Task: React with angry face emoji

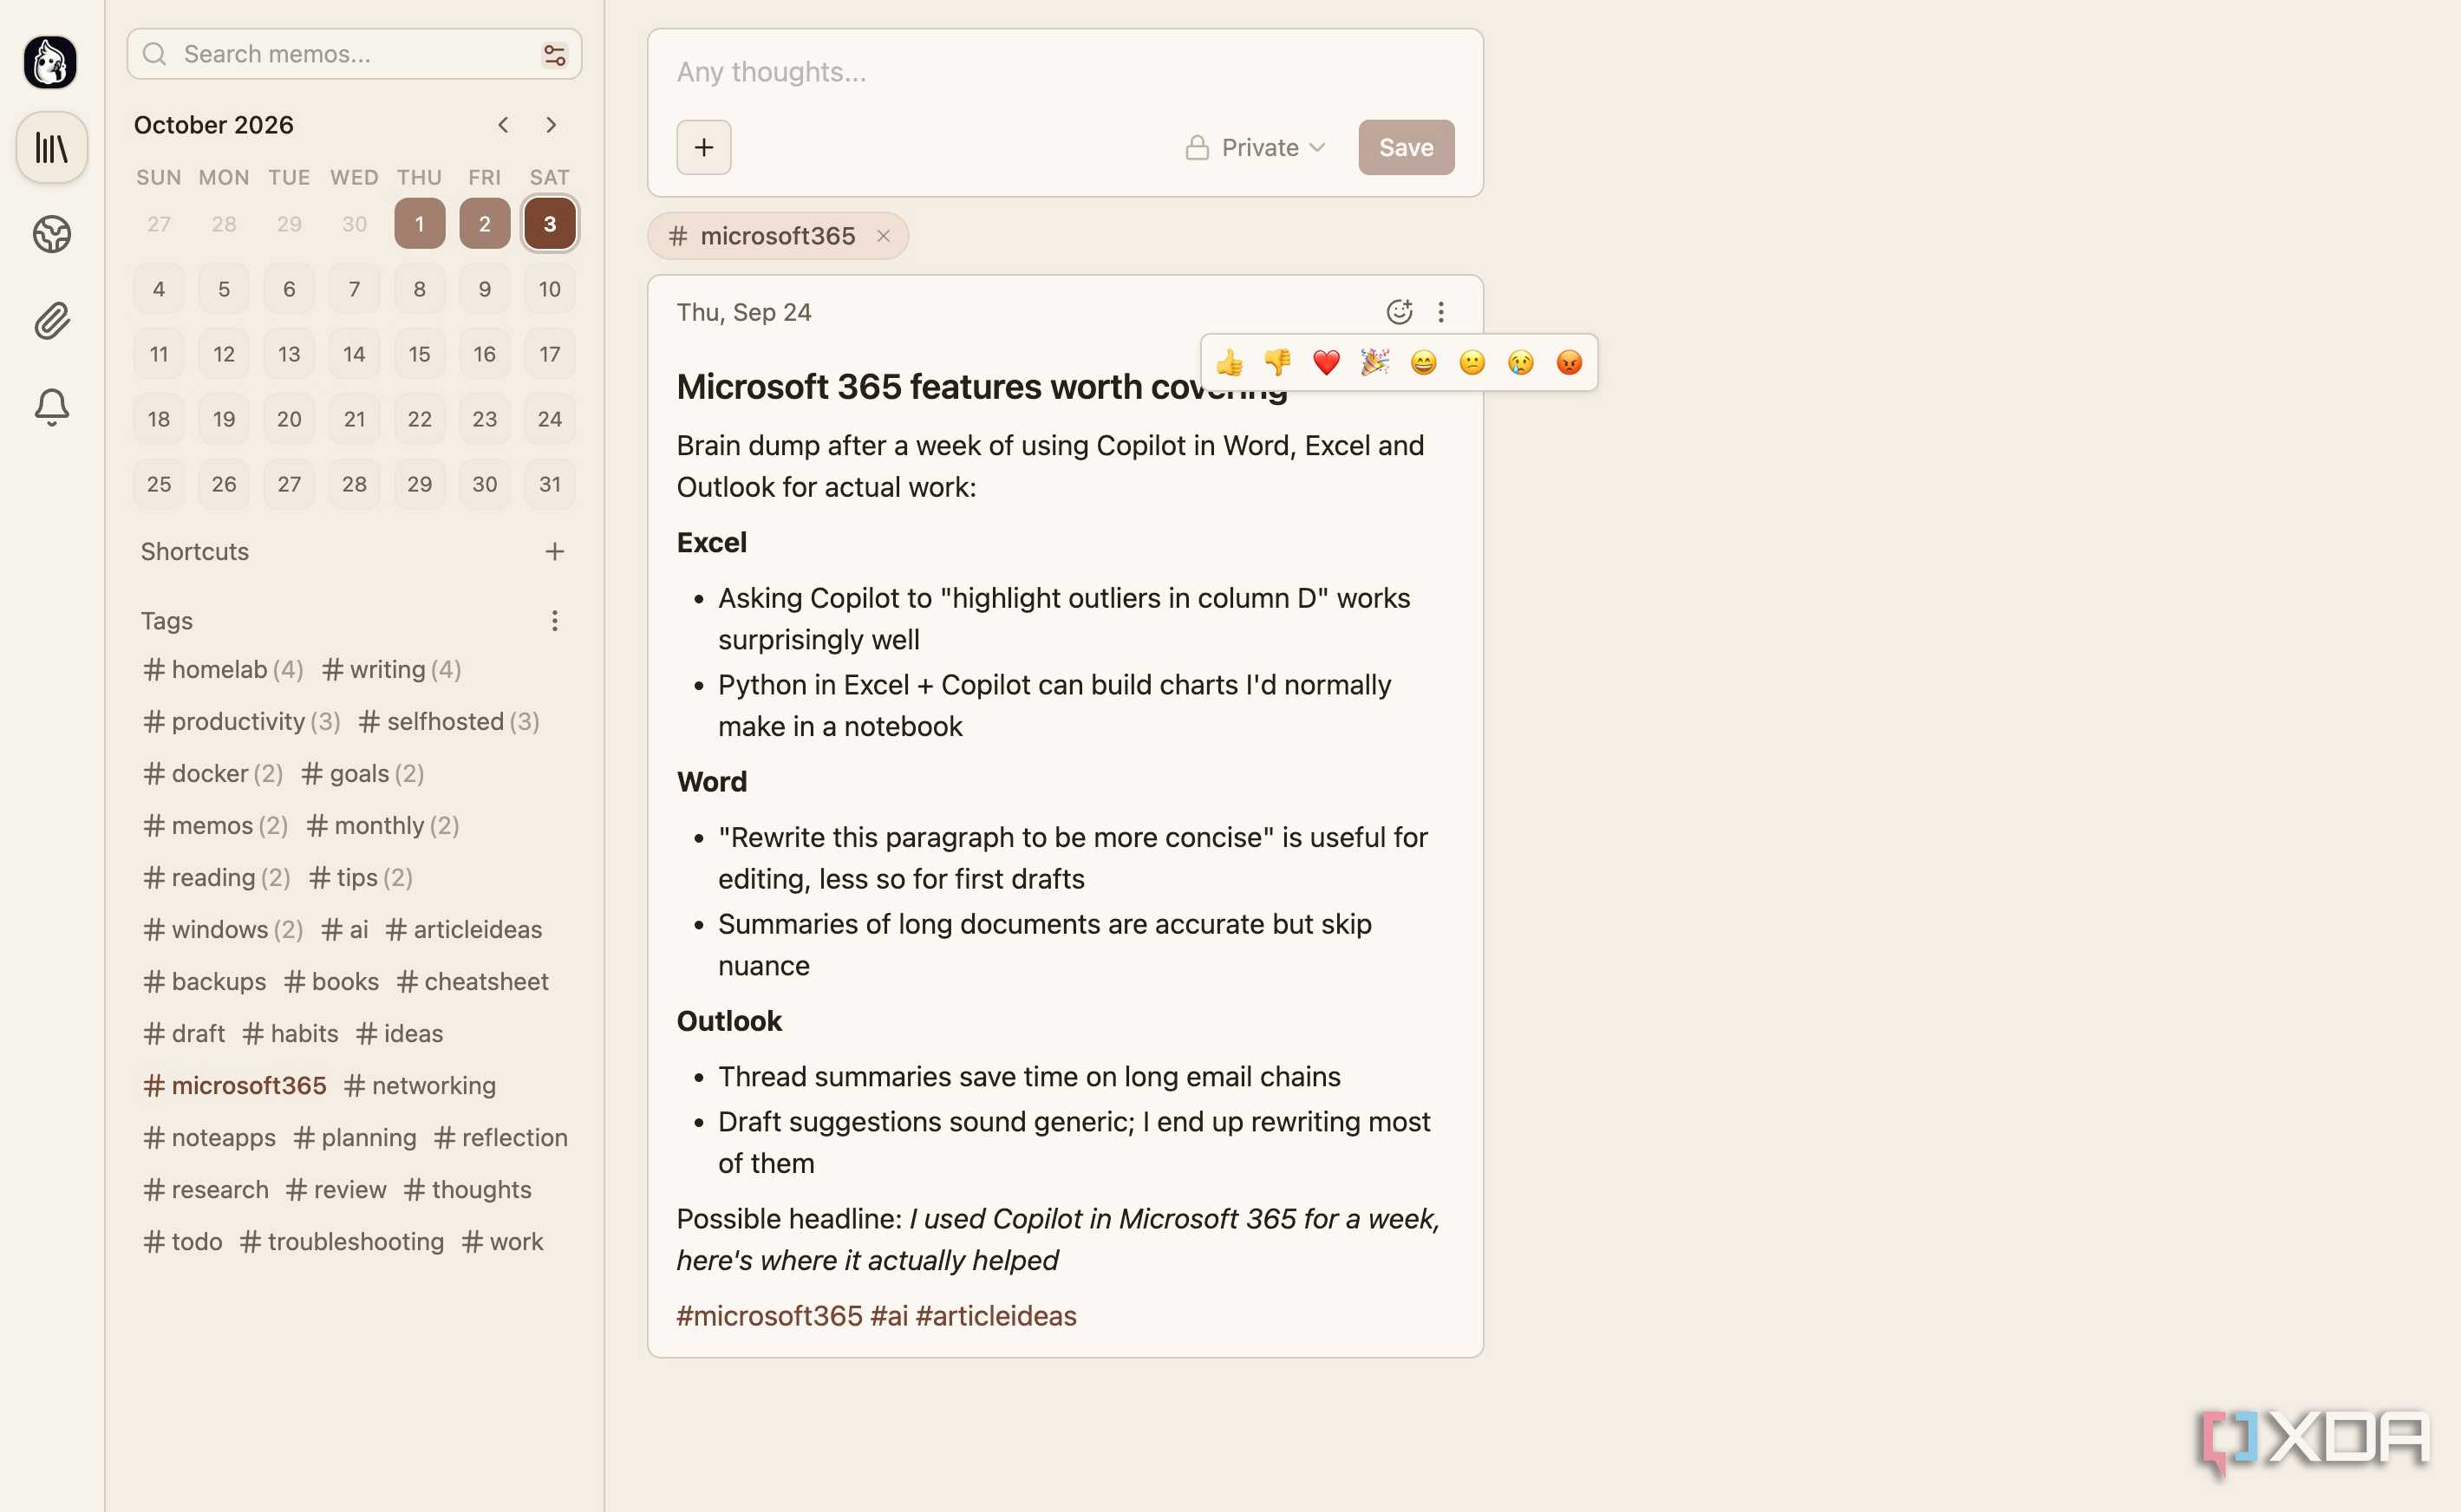Action: pyautogui.click(x=1569, y=362)
